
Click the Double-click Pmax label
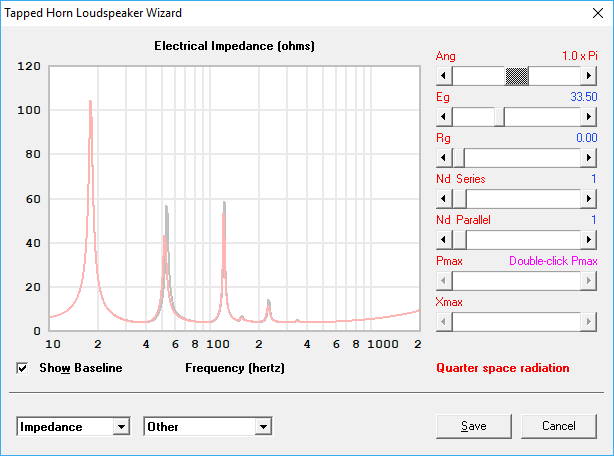pyautogui.click(x=553, y=261)
